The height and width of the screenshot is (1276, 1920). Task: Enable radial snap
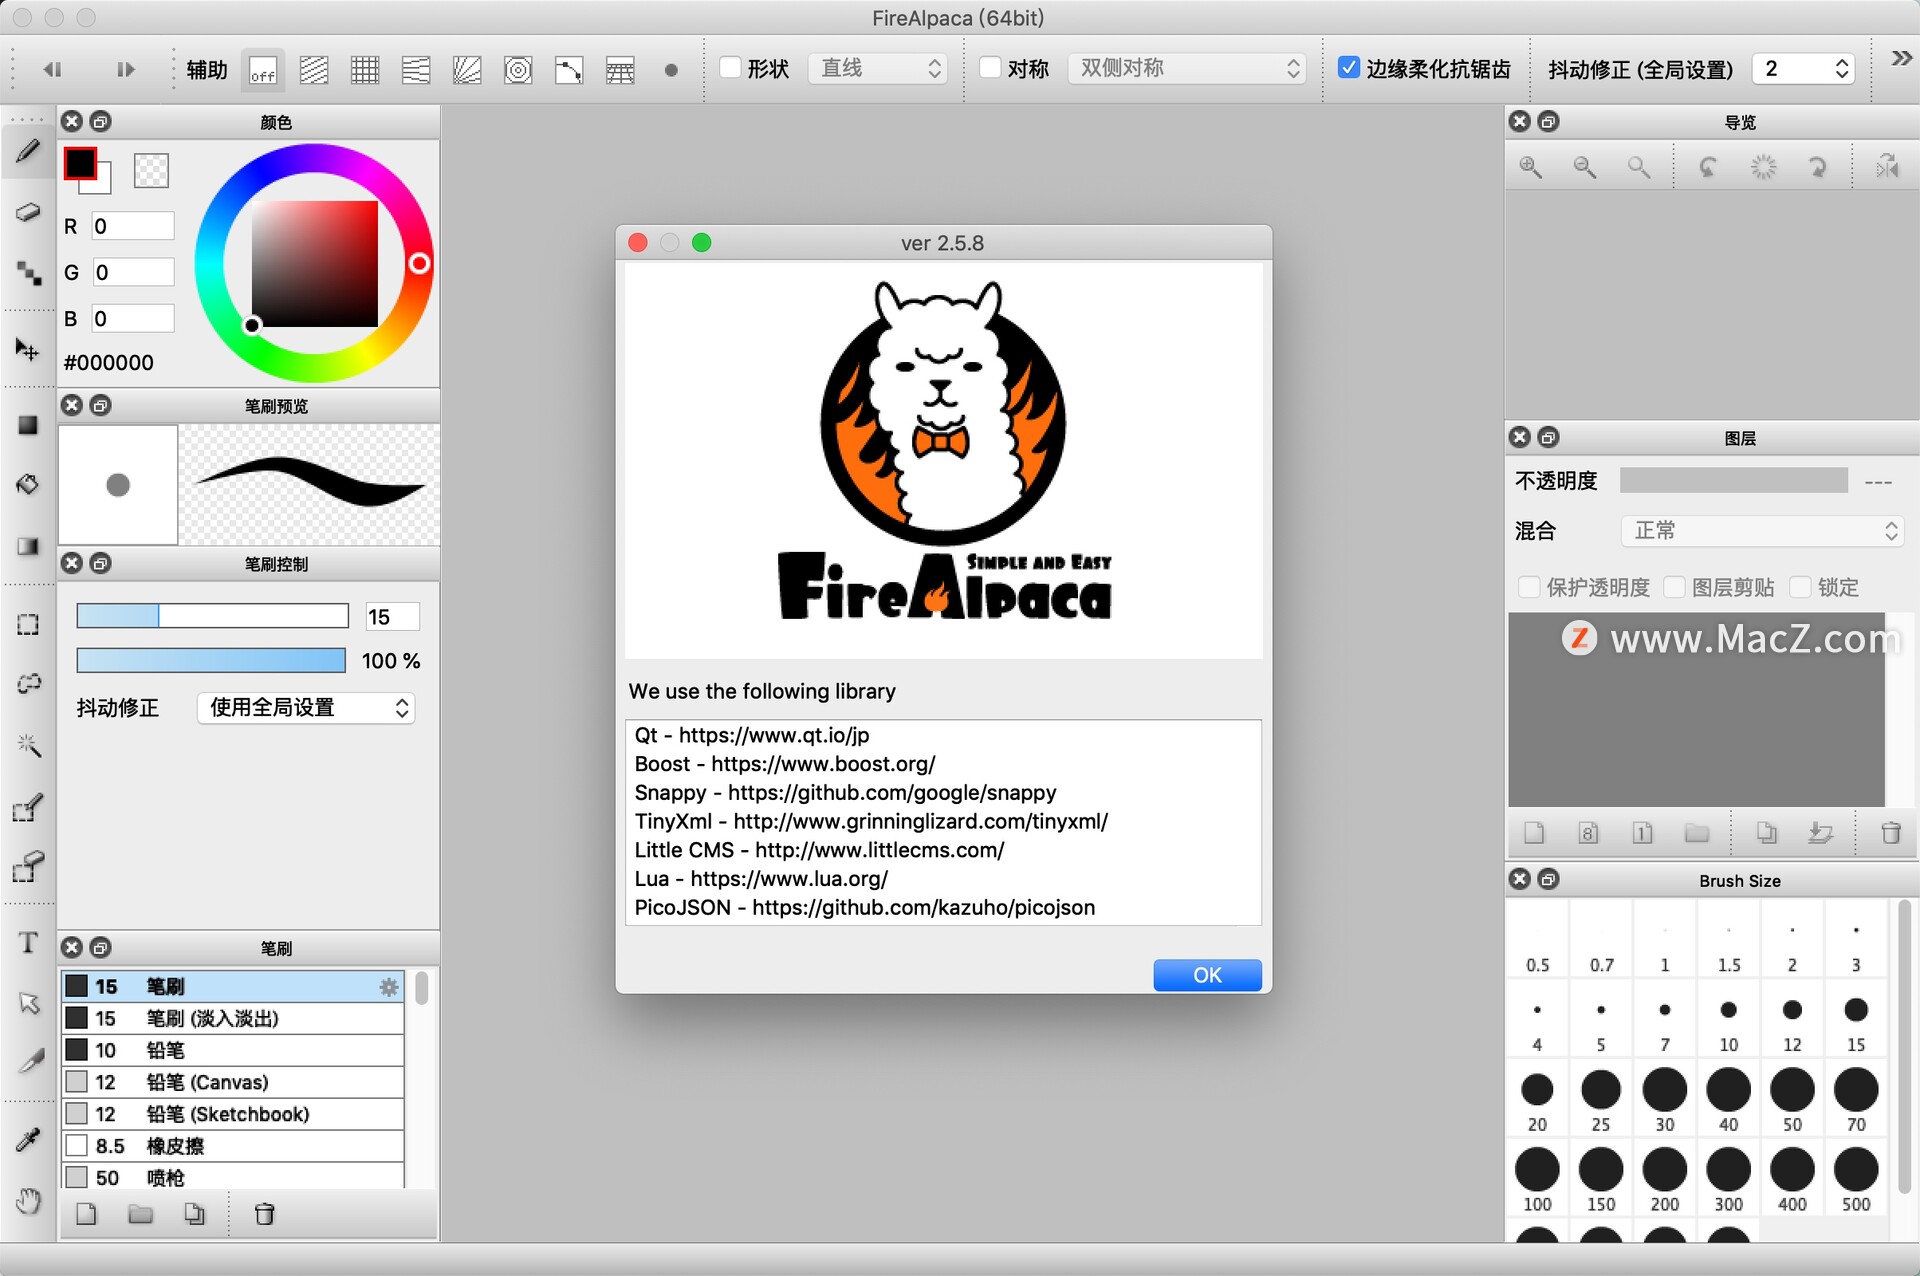pyautogui.click(x=467, y=70)
